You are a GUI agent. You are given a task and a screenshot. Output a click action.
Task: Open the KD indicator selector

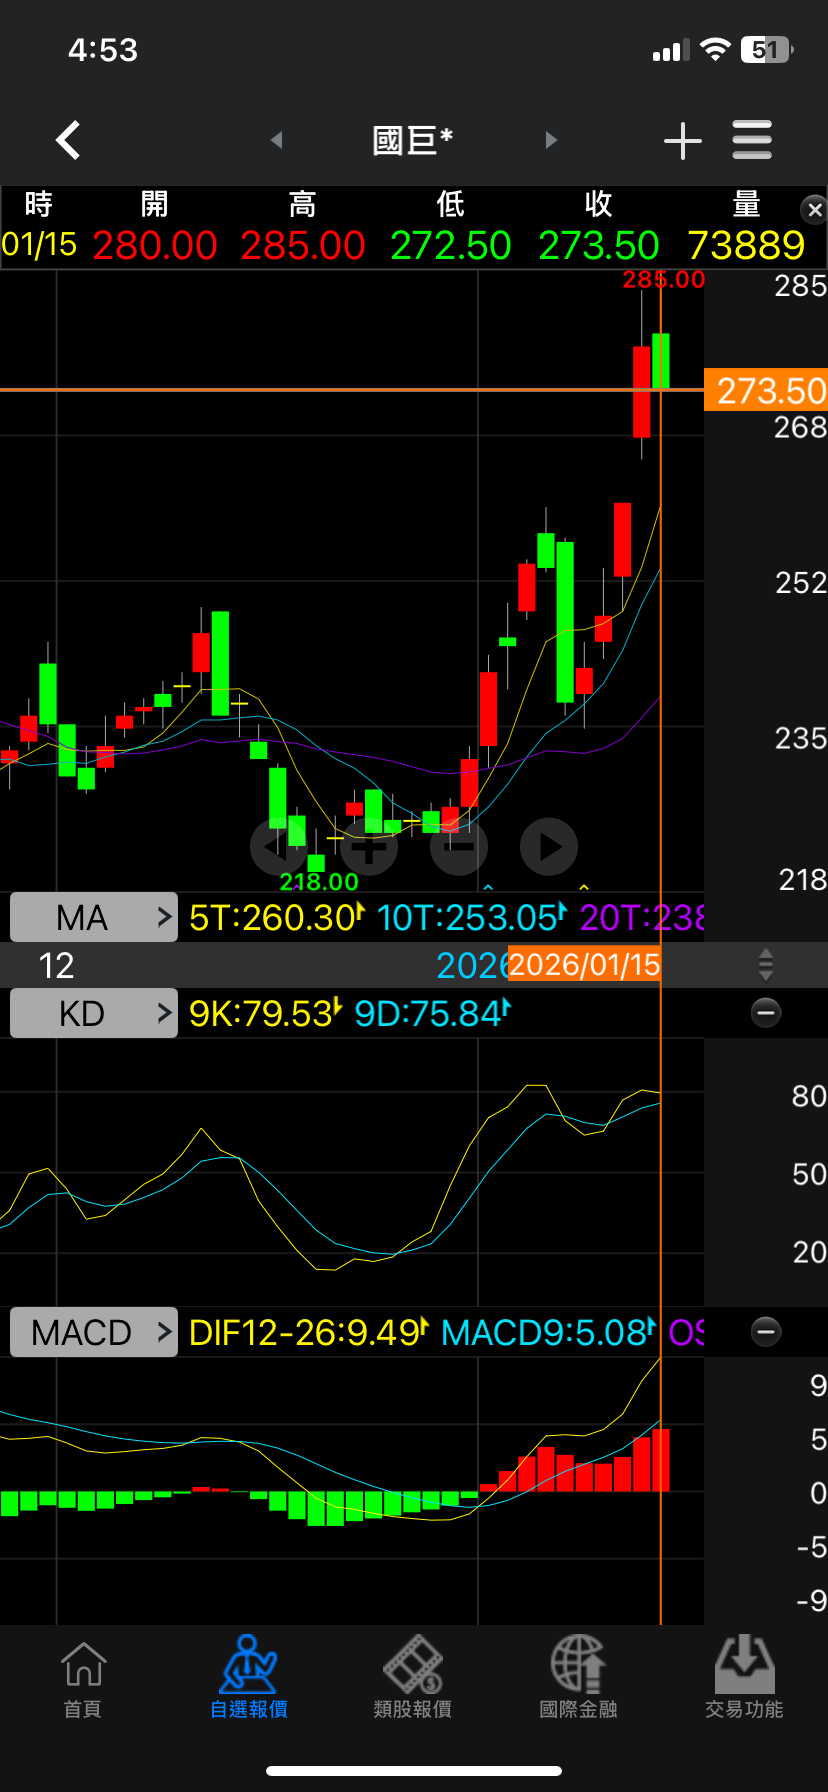point(94,1013)
